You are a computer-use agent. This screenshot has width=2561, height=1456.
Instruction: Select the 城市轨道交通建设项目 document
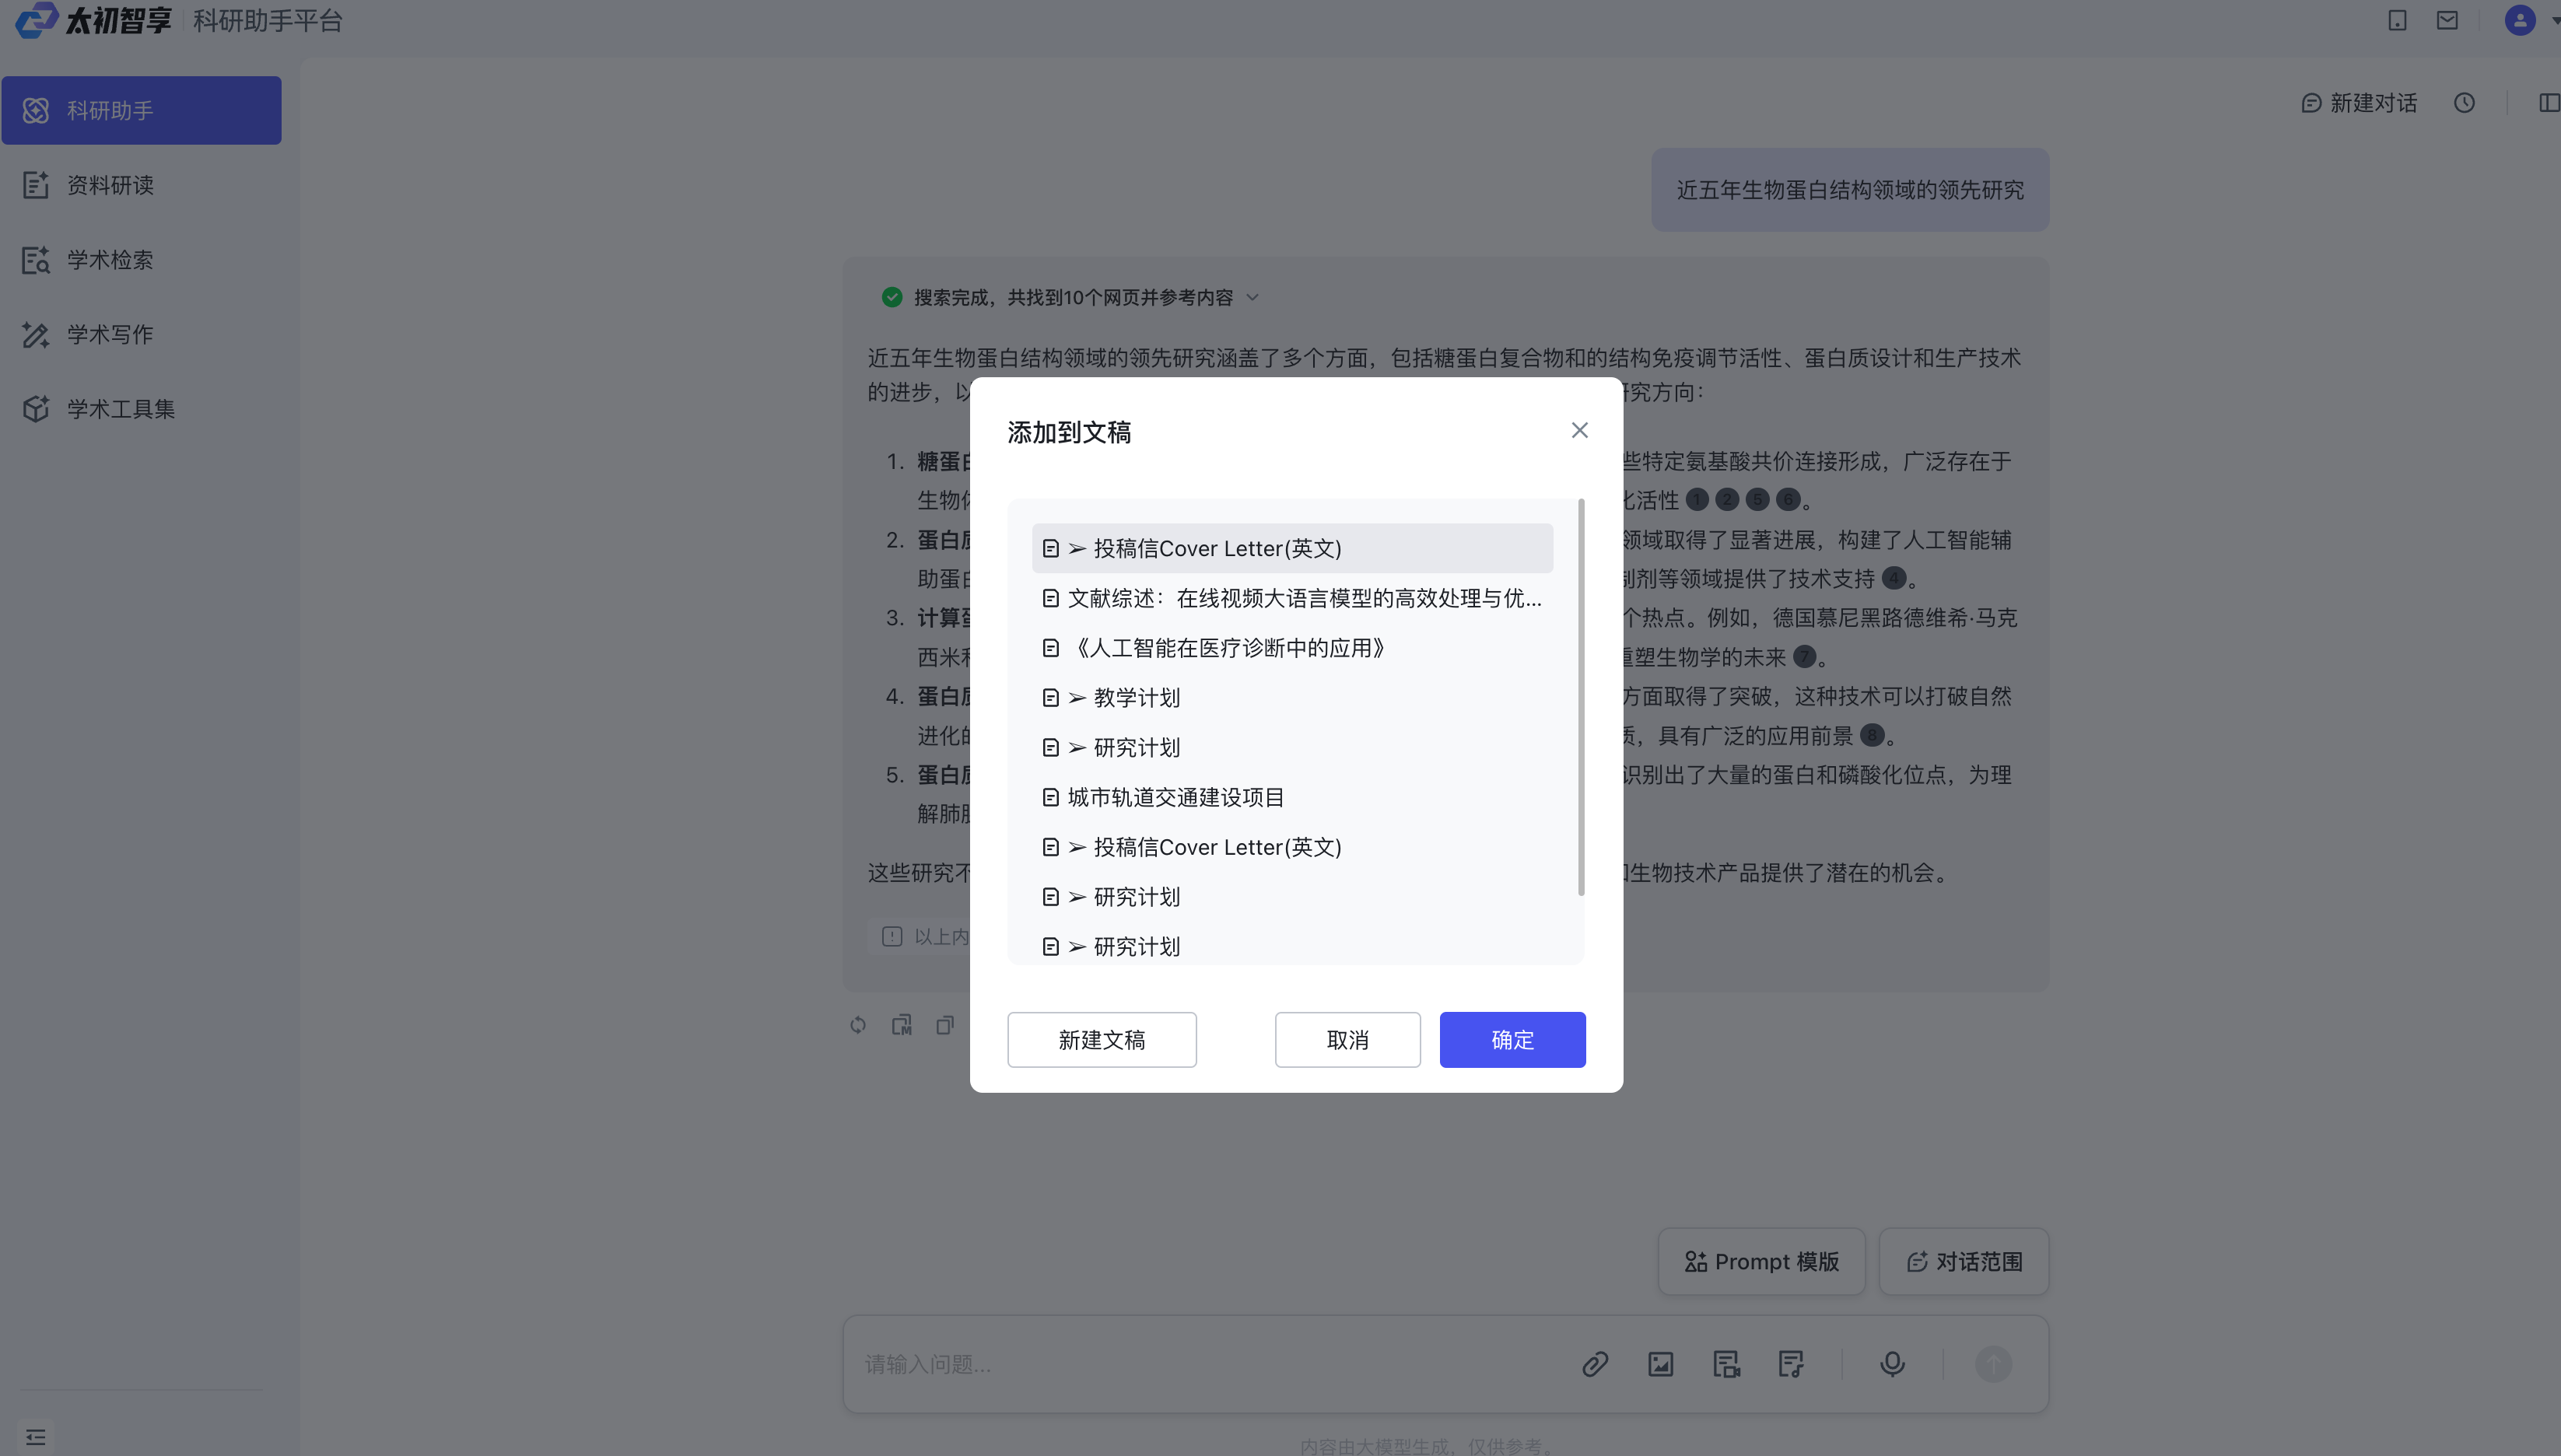(1175, 797)
